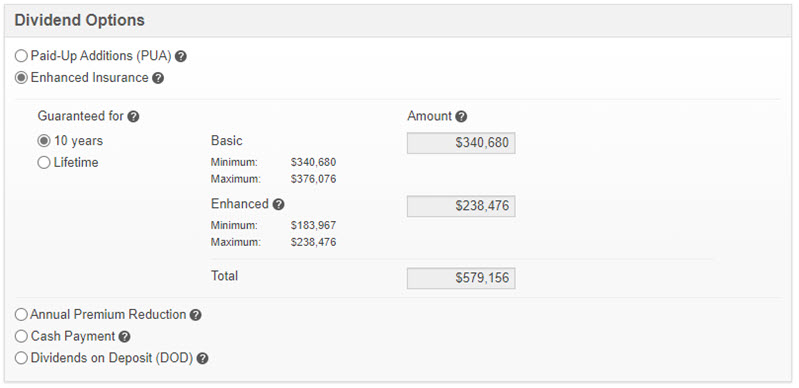The image size is (799, 388).
Task: Click the Basic maximum value $376,076
Action: pyautogui.click(x=313, y=179)
